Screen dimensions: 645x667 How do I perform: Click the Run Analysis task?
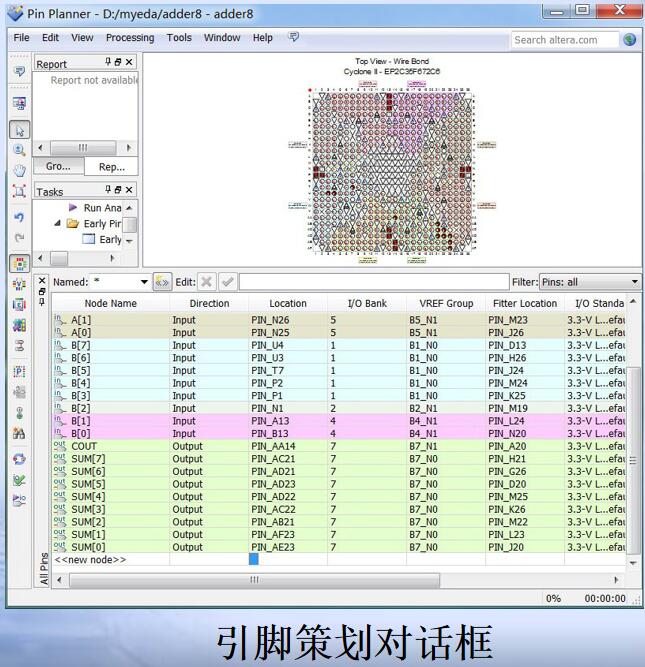pos(102,208)
